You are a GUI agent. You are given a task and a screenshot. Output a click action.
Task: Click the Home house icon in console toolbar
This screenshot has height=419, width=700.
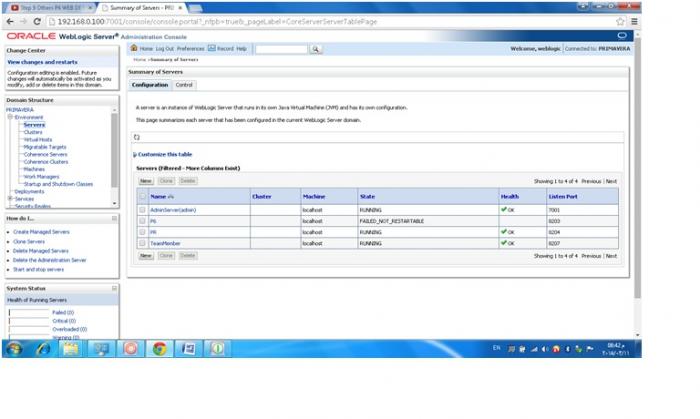click(134, 48)
